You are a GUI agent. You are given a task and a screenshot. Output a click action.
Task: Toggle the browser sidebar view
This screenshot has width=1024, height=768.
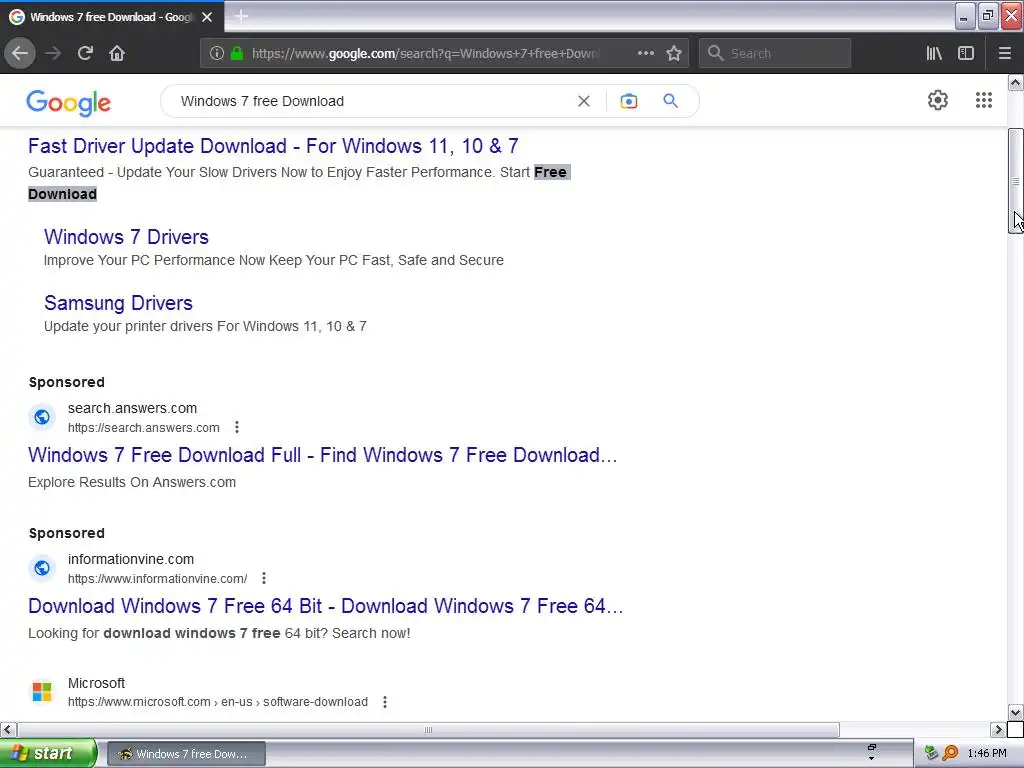point(966,53)
